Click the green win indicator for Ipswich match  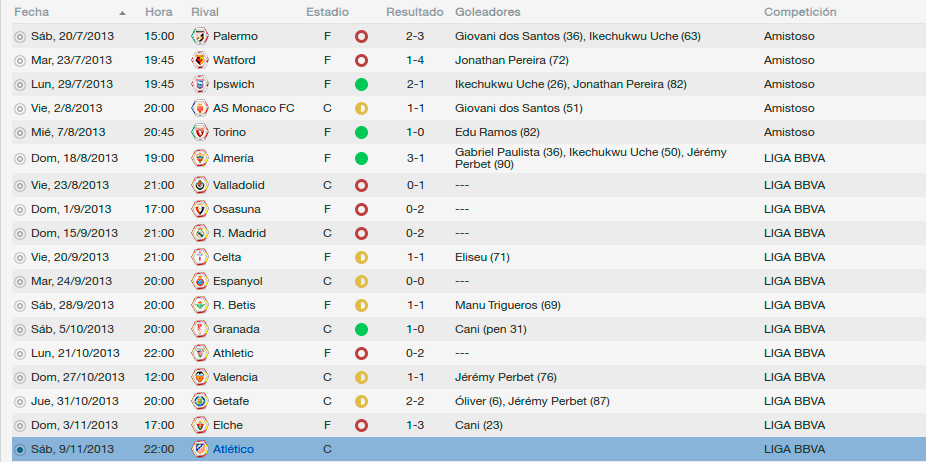[x=361, y=84]
